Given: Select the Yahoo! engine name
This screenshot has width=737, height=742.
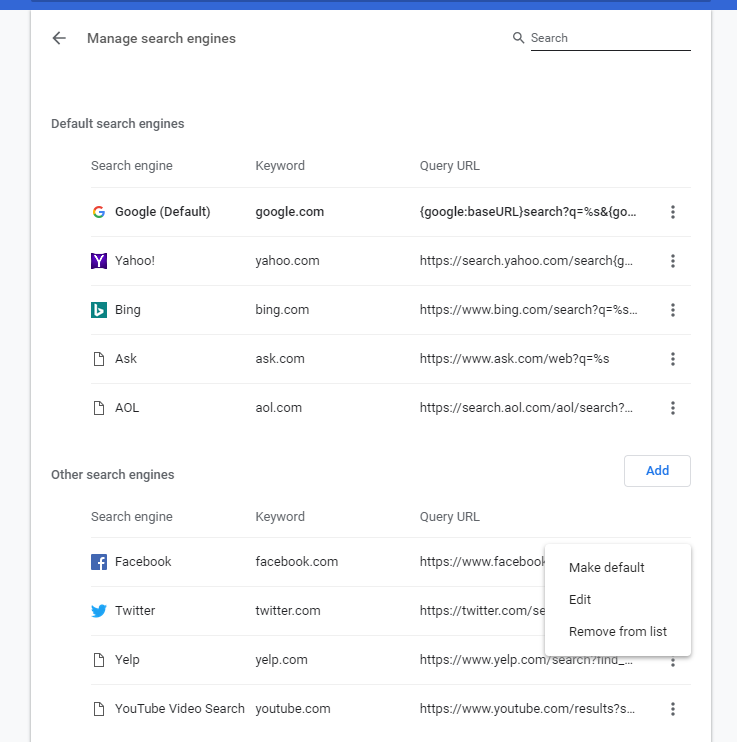Looking at the screenshot, I should tap(135, 261).
